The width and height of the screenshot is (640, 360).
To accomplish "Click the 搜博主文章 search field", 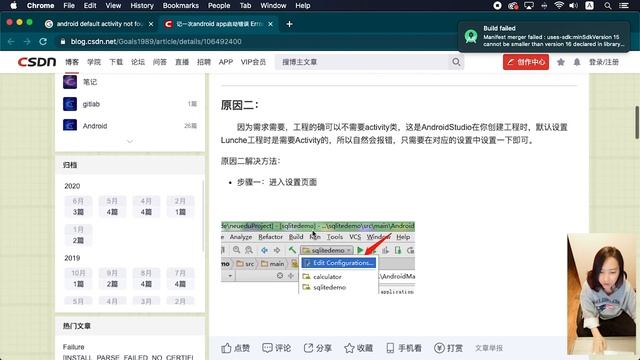I will (x=361, y=62).
